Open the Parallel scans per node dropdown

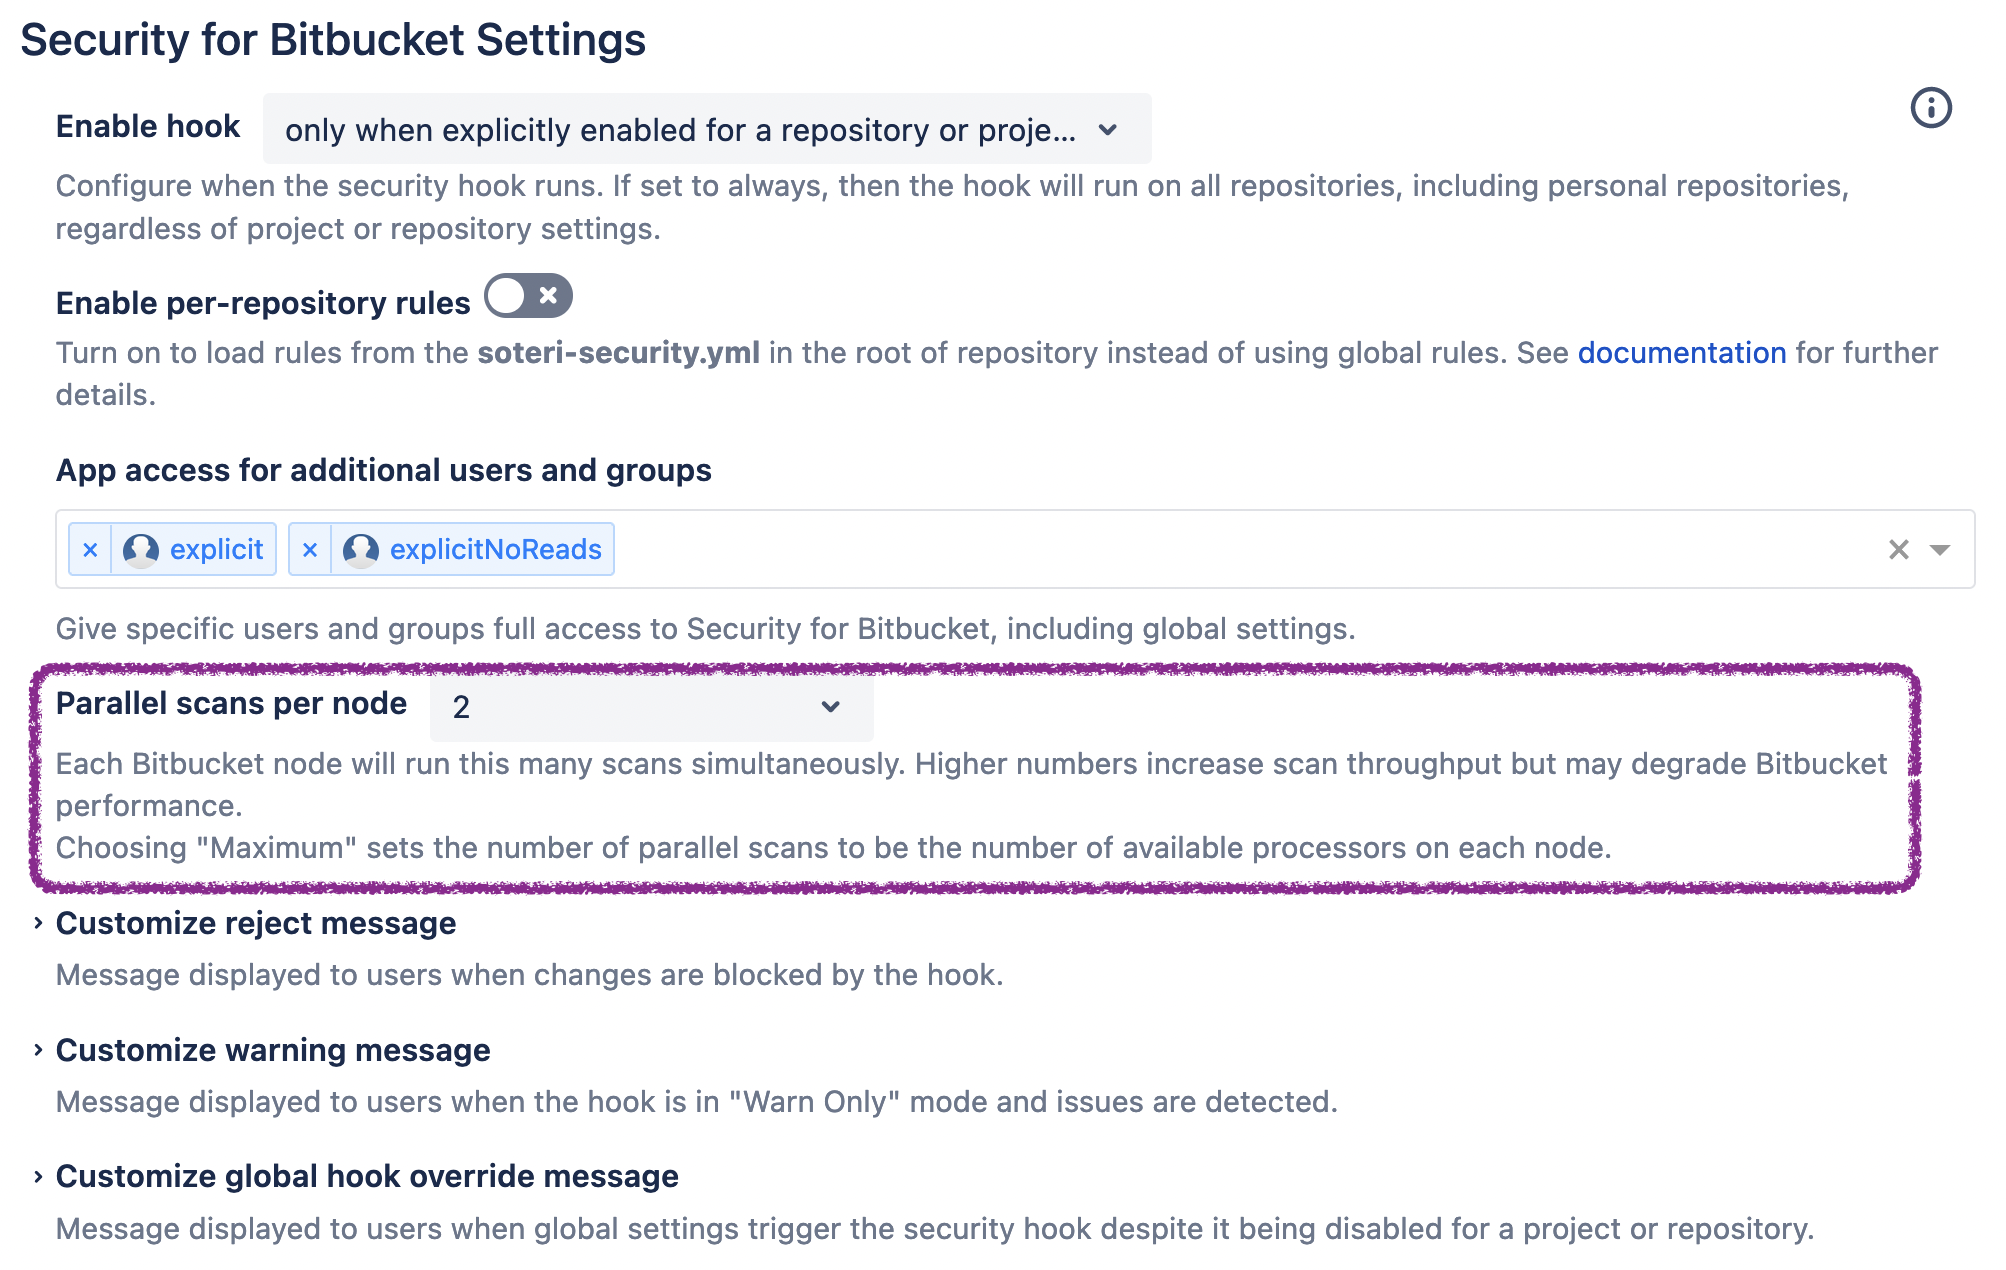point(651,707)
